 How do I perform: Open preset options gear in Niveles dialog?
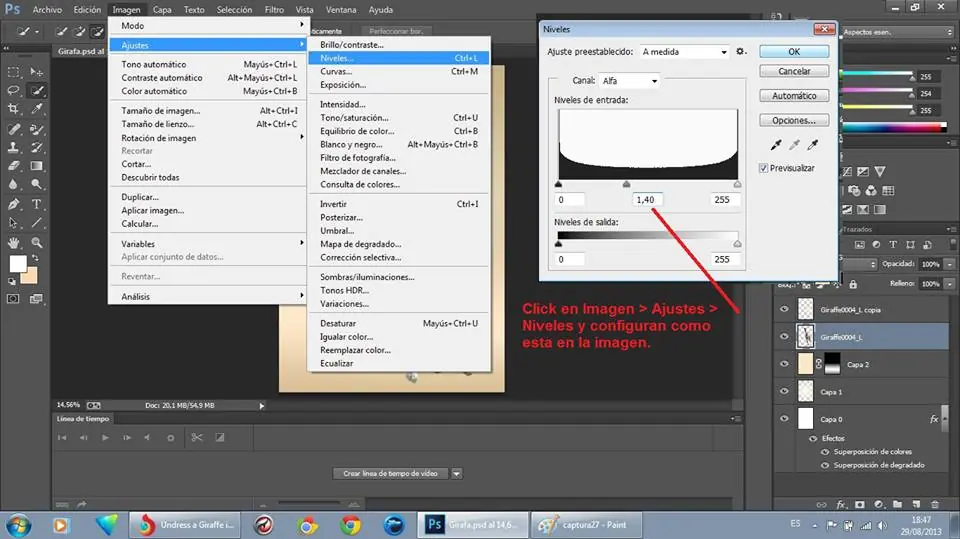741,51
